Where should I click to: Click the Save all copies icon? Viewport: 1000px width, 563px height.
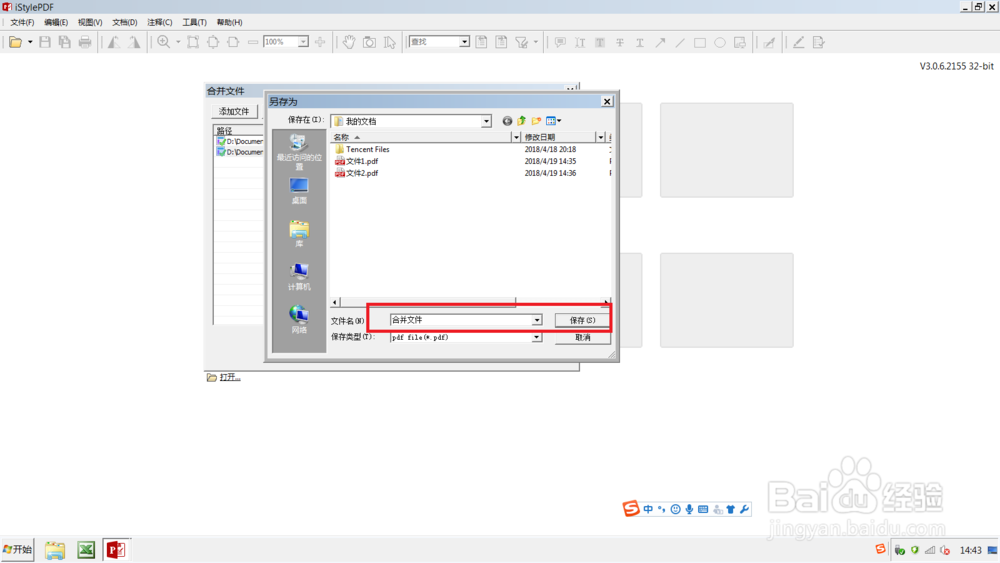64,42
